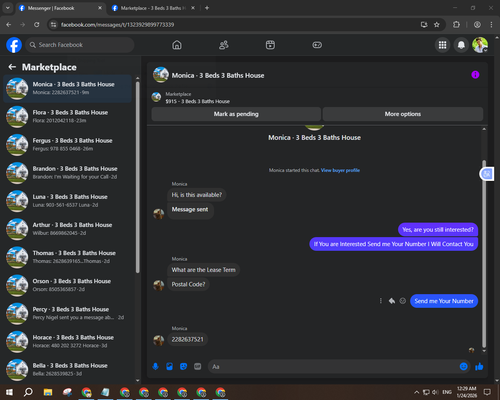Open the volume control in tray

(435, 392)
